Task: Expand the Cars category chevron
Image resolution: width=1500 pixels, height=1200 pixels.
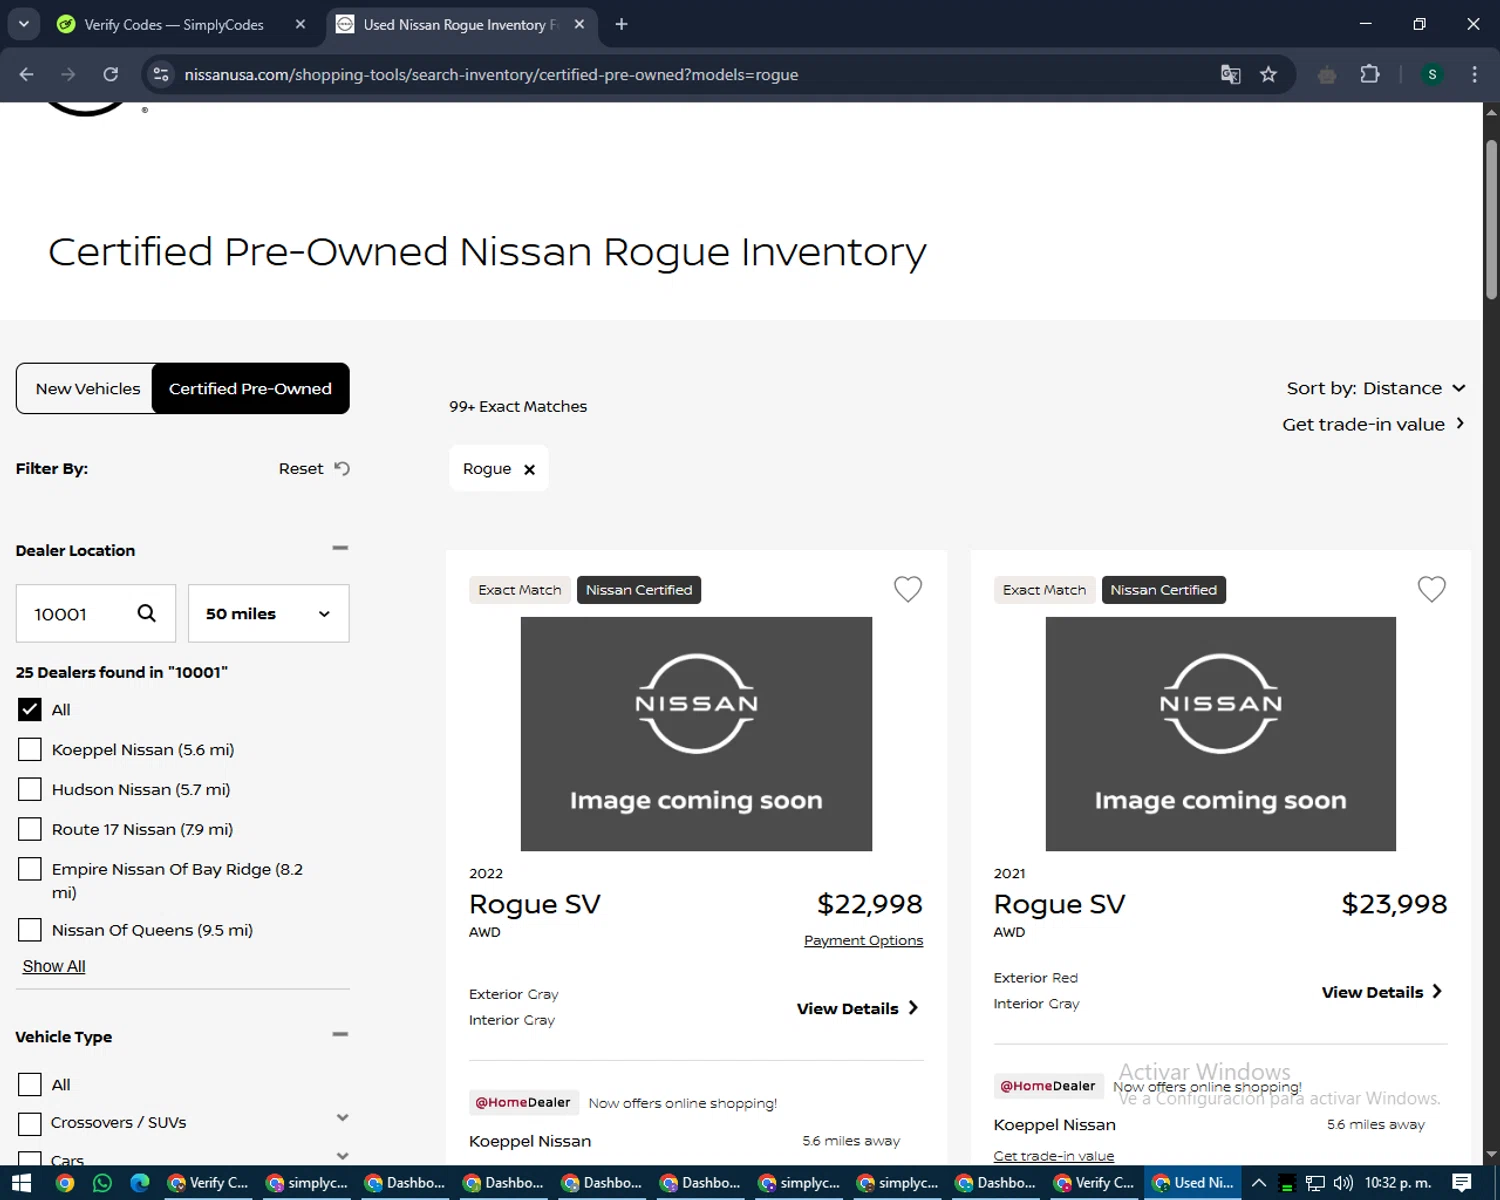Action: coord(343,1155)
